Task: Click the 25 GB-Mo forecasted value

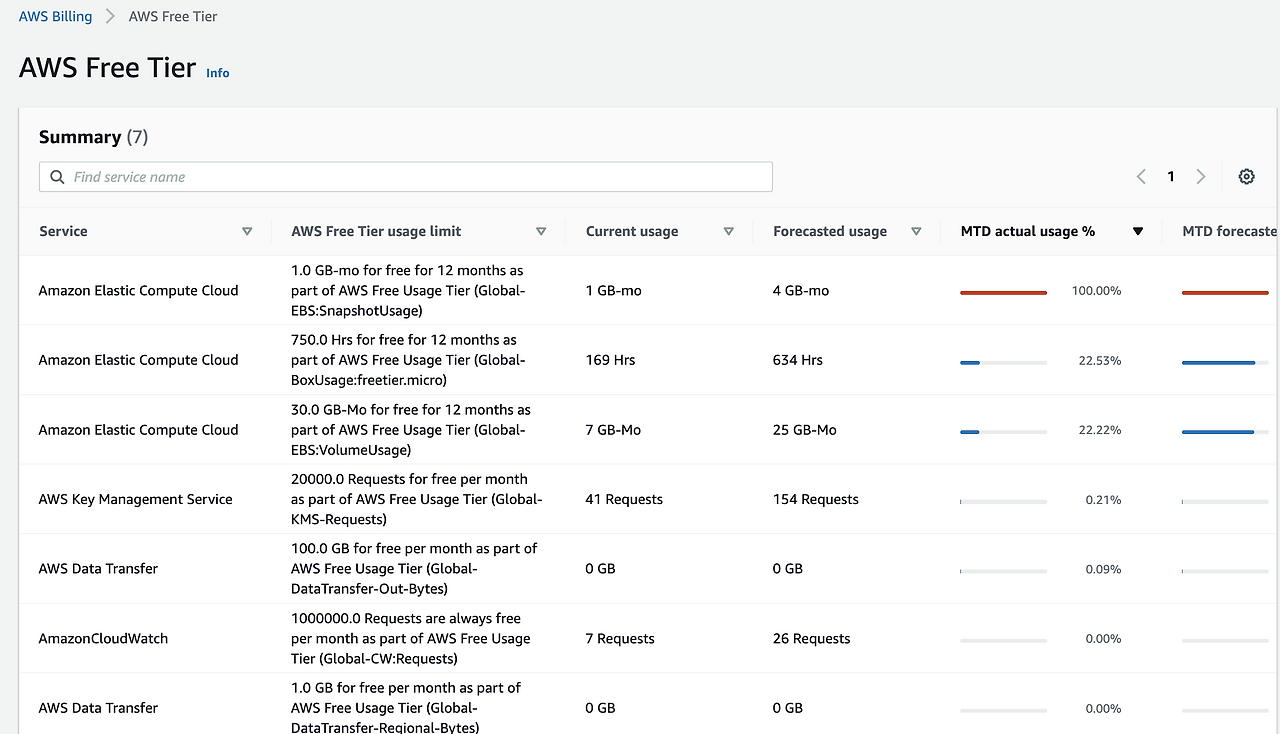Action: coord(805,430)
